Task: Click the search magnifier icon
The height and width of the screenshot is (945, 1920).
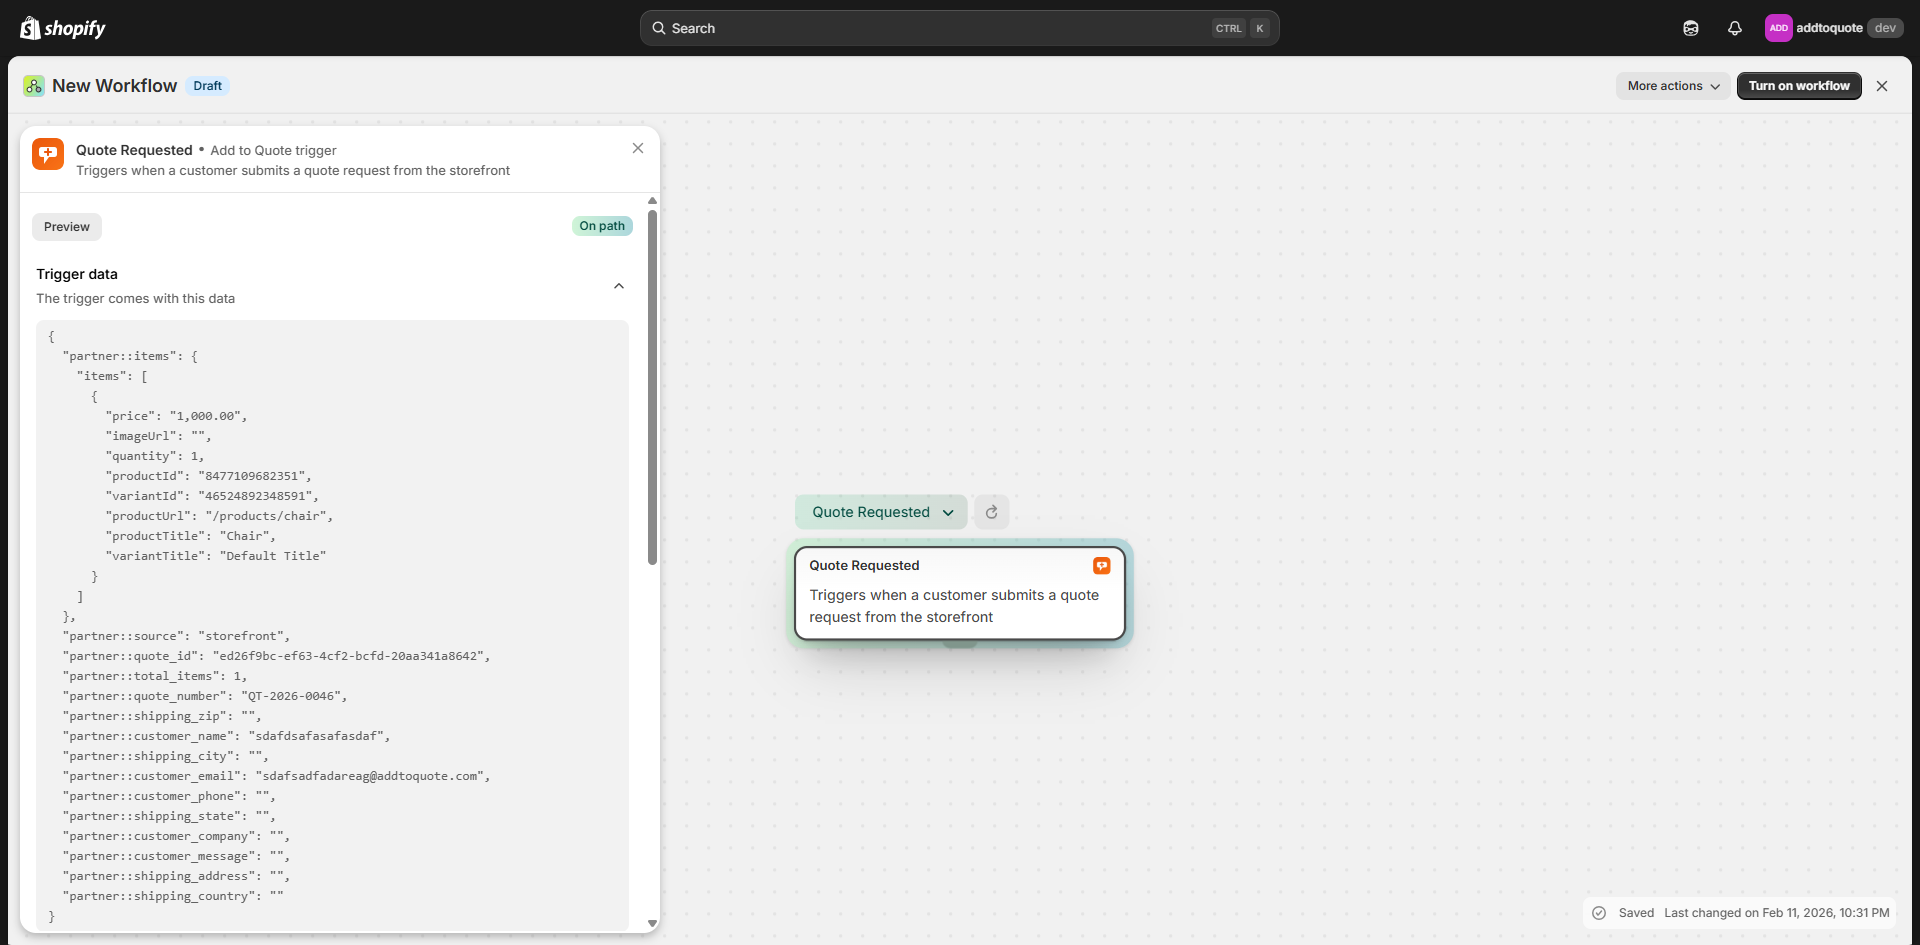Action: tap(660, 28)
